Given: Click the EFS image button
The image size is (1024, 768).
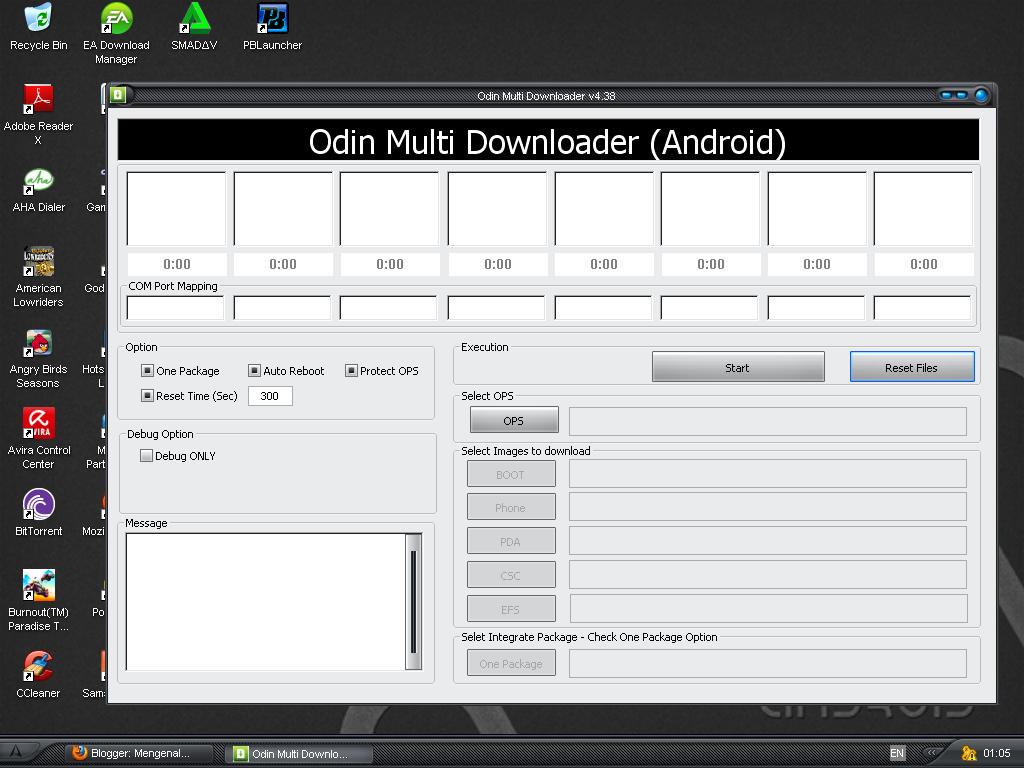Looking at the screenshot, I should (511, 609).
